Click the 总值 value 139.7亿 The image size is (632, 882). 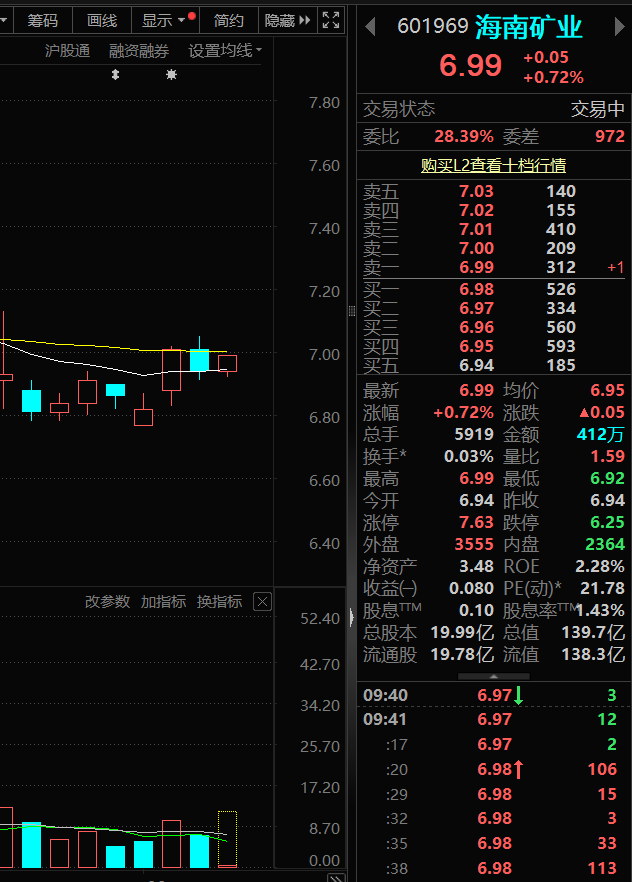pos(593,632)
